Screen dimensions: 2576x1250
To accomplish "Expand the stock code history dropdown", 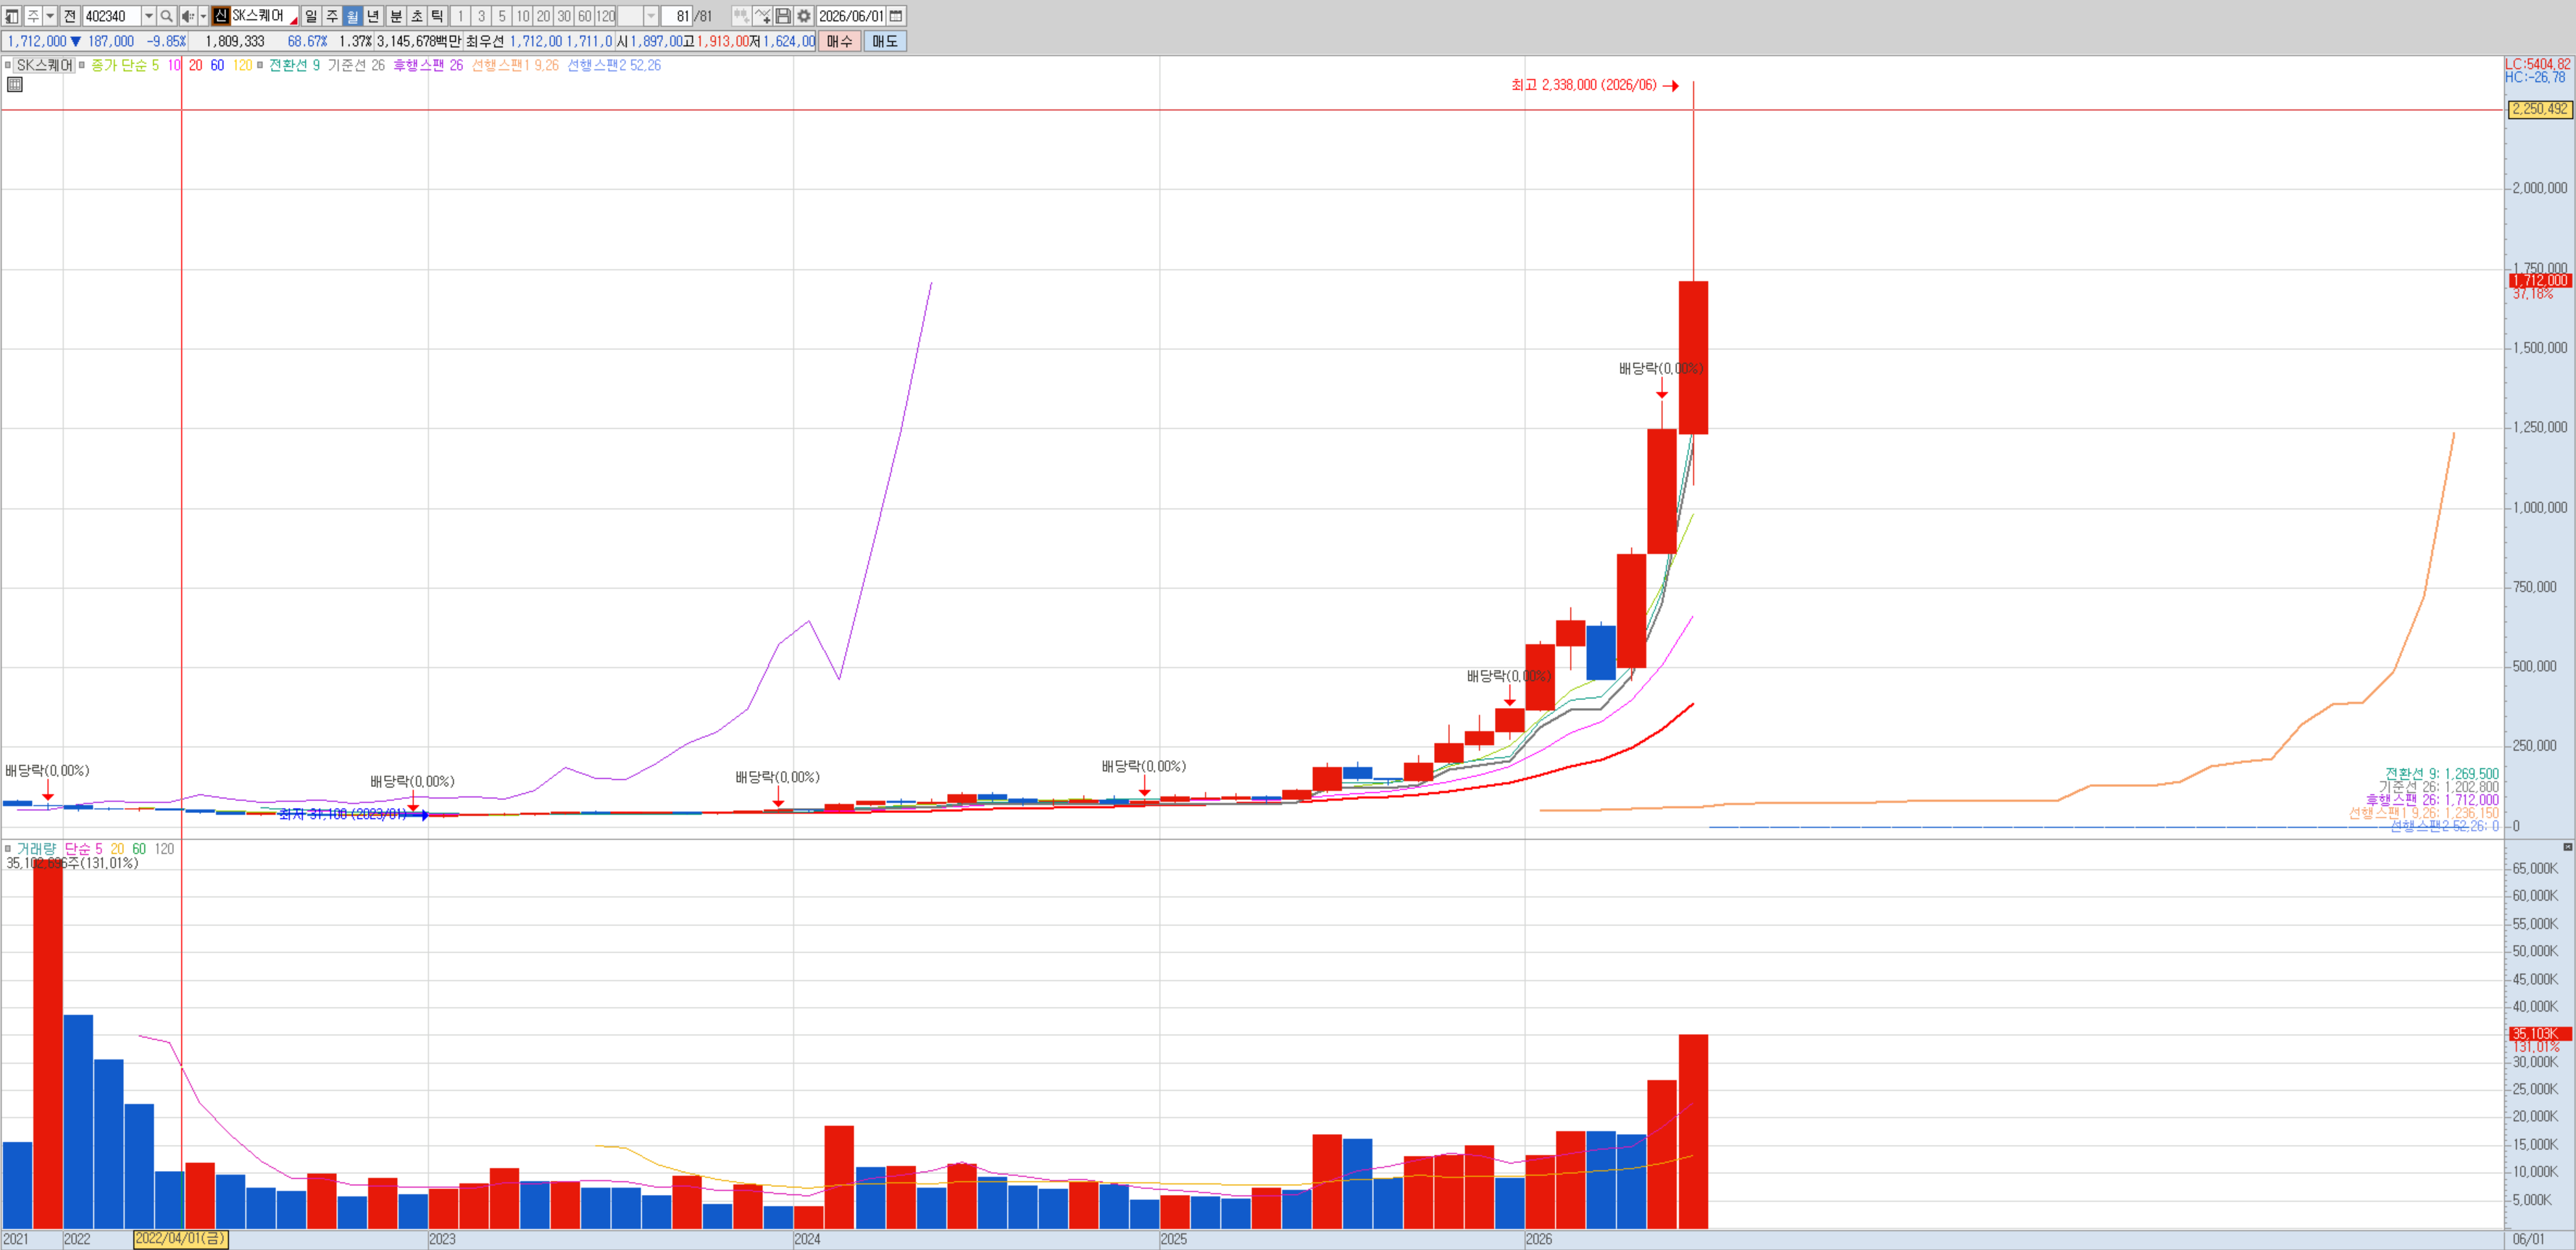I will pyautogui.click(x=149, y=16).
